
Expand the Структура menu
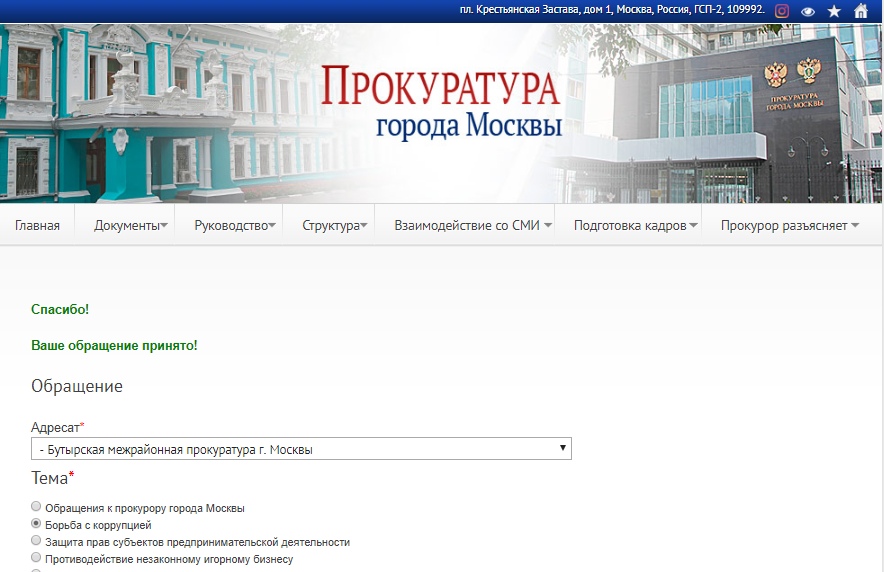pos(334,225)
